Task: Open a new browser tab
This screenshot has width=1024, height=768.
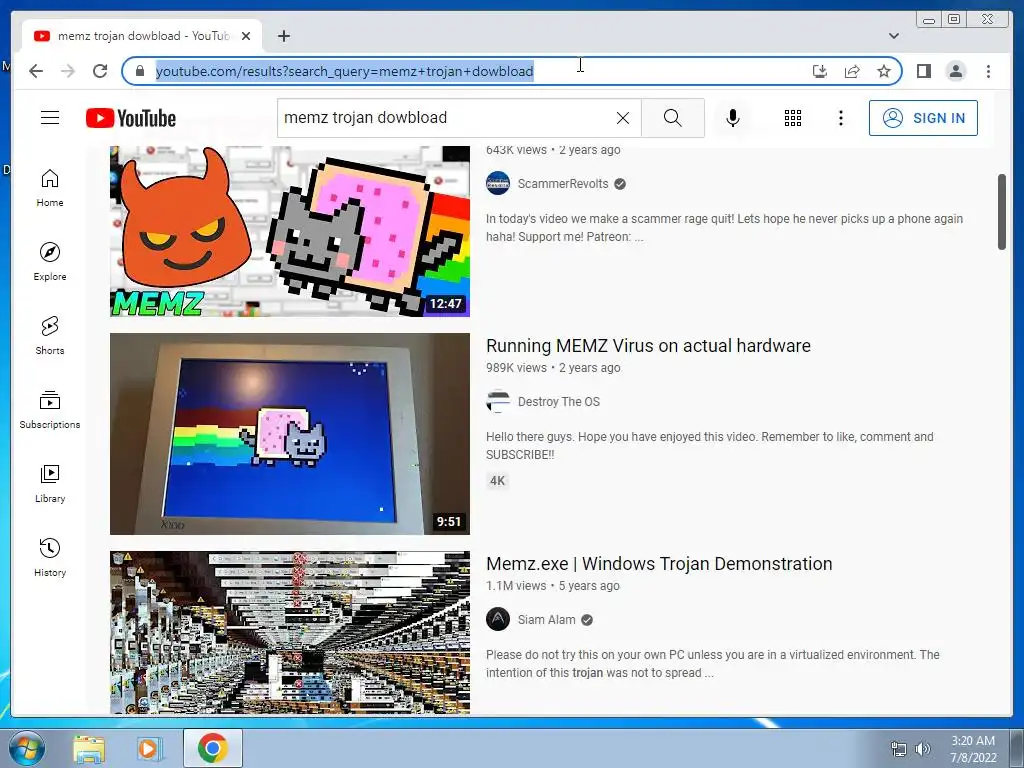Action: (x=283, y=36)
